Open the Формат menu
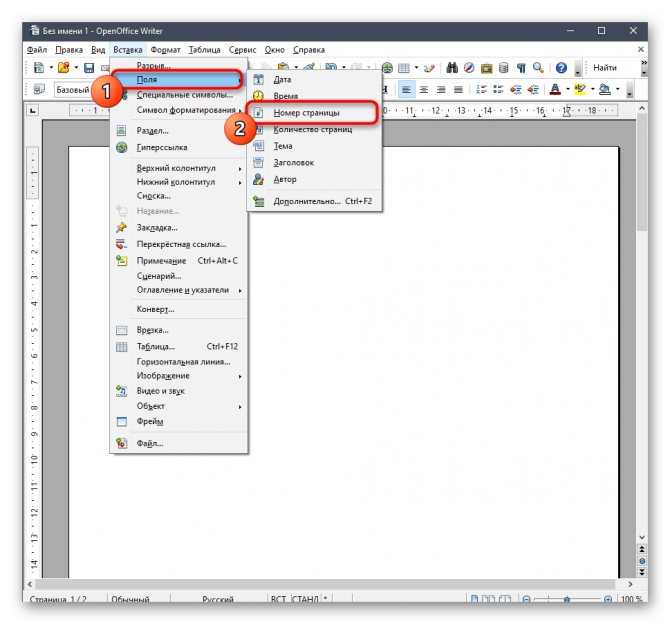Image resolution: width=670 pixels, height=624 pixels. [165, 50]
